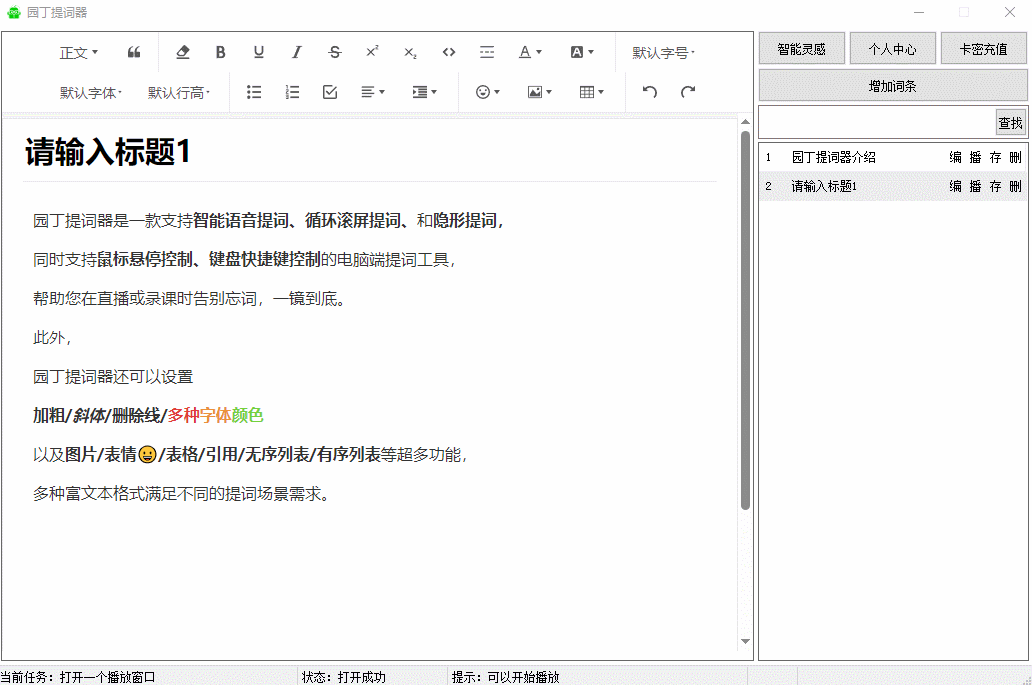Click the search text field beside 查找
Viewport: 1032px width, 685px height.
click(x=876, y=122)
